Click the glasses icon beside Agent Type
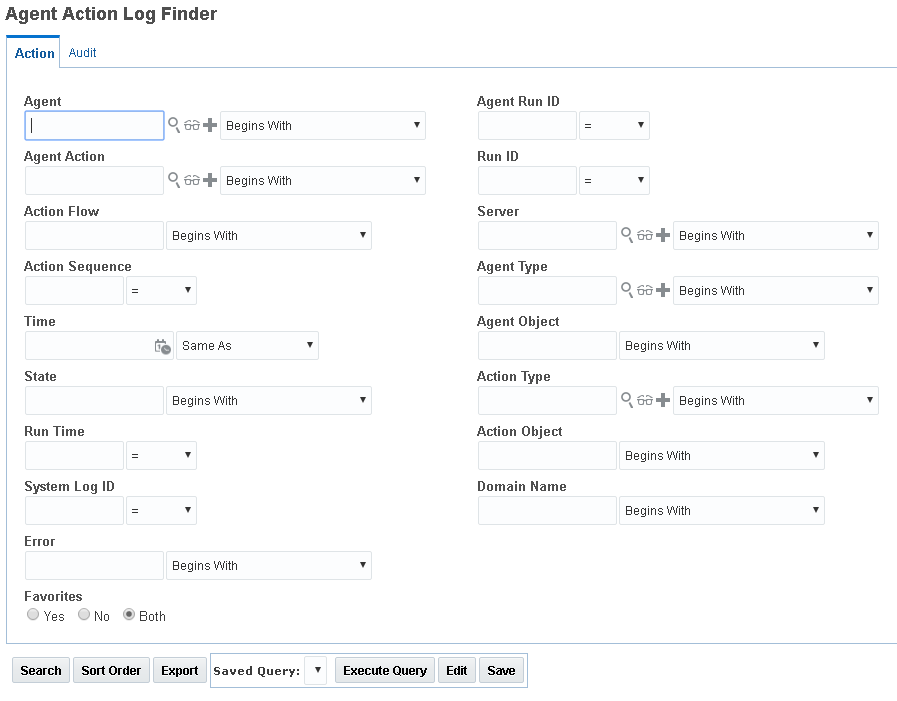Screen dimensions: 897x701 click(645, 290)
